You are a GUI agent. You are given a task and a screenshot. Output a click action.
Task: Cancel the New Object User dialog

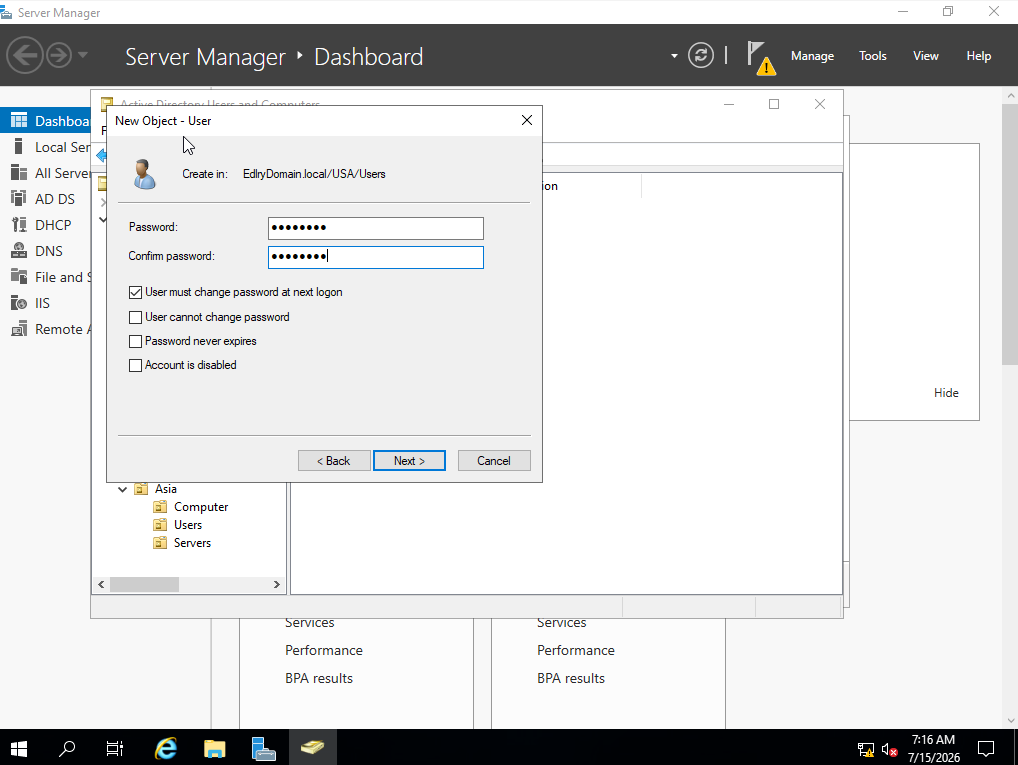pos(494,460)
